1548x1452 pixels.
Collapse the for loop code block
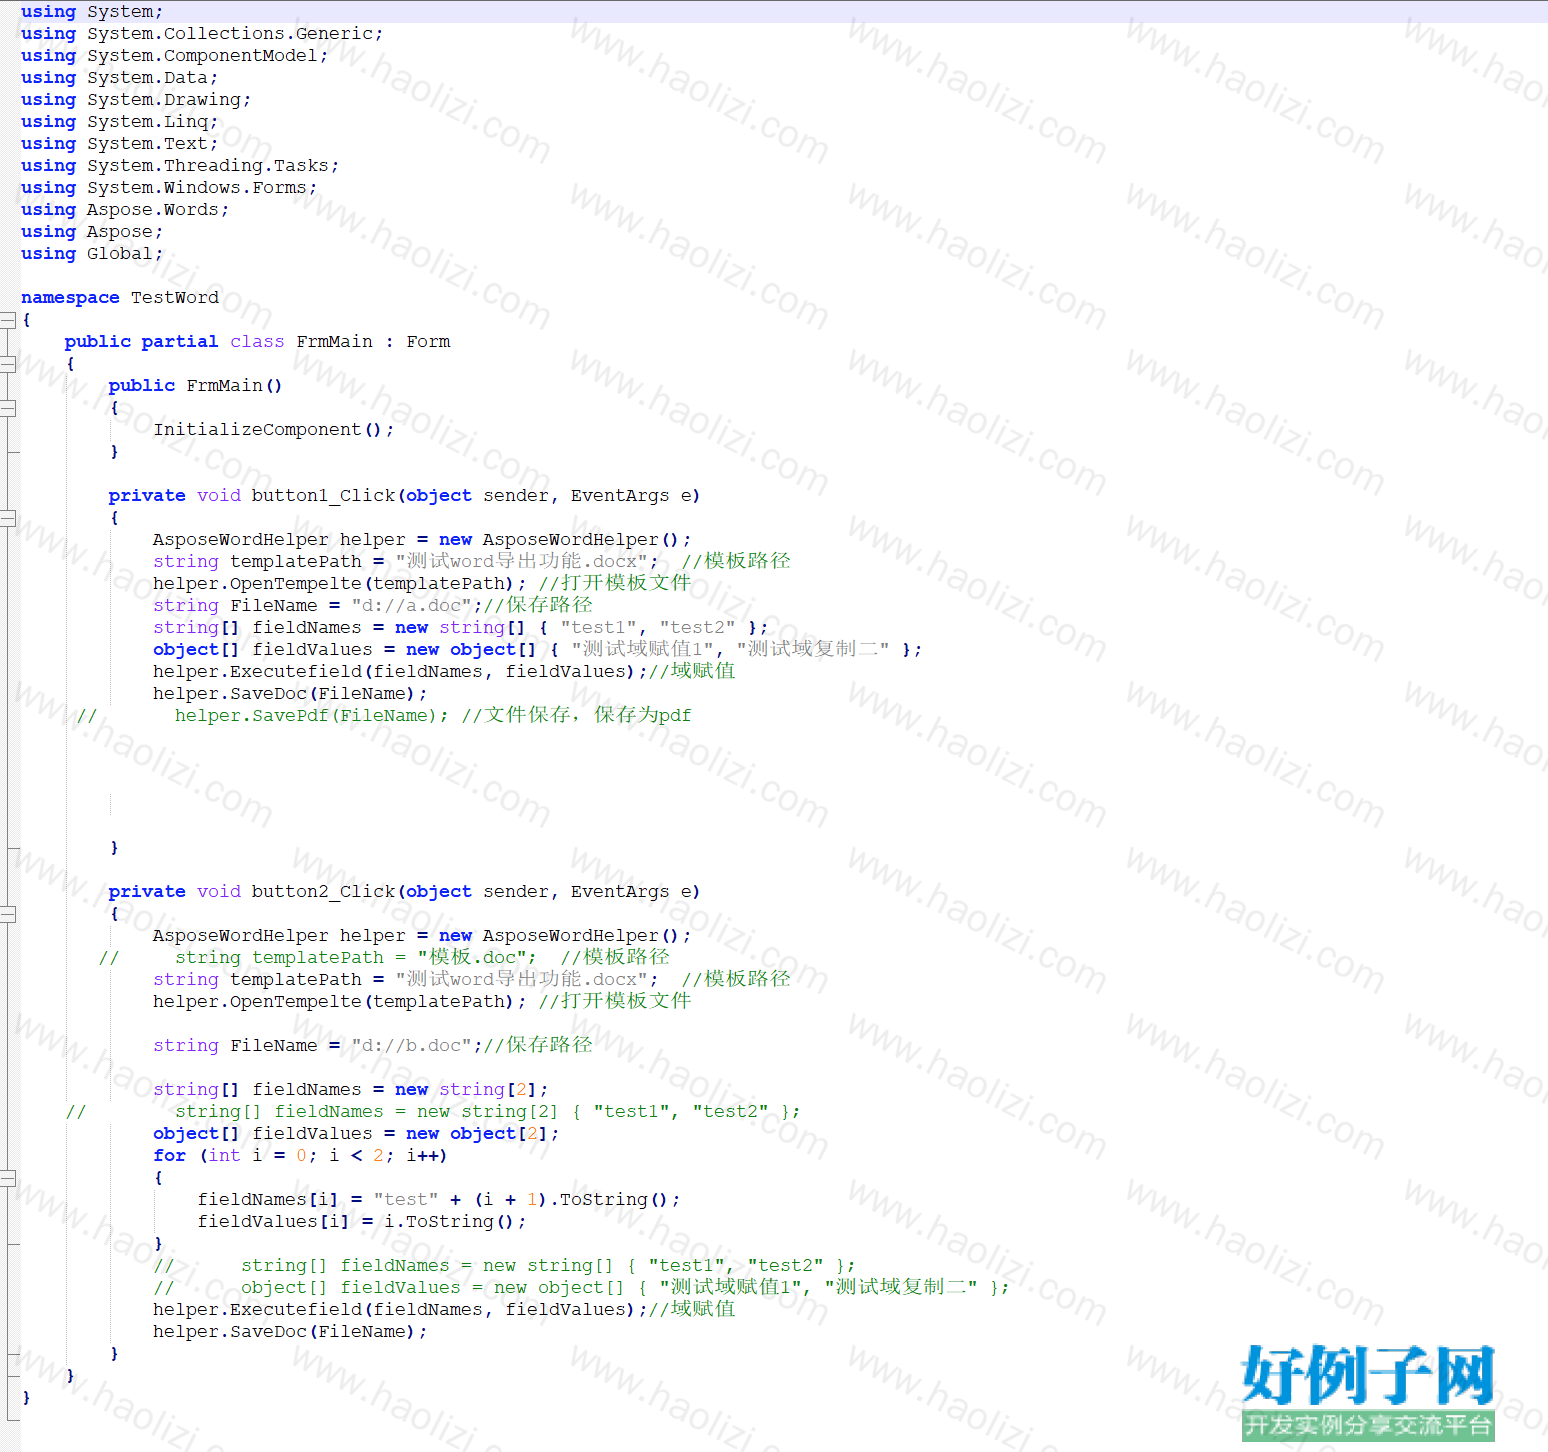(8, 1178)
